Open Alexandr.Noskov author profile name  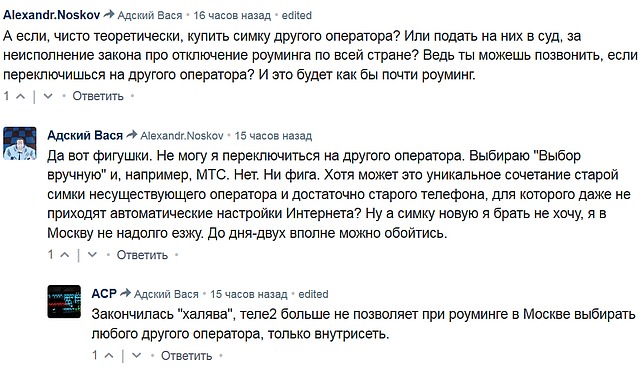pos(51,15)
